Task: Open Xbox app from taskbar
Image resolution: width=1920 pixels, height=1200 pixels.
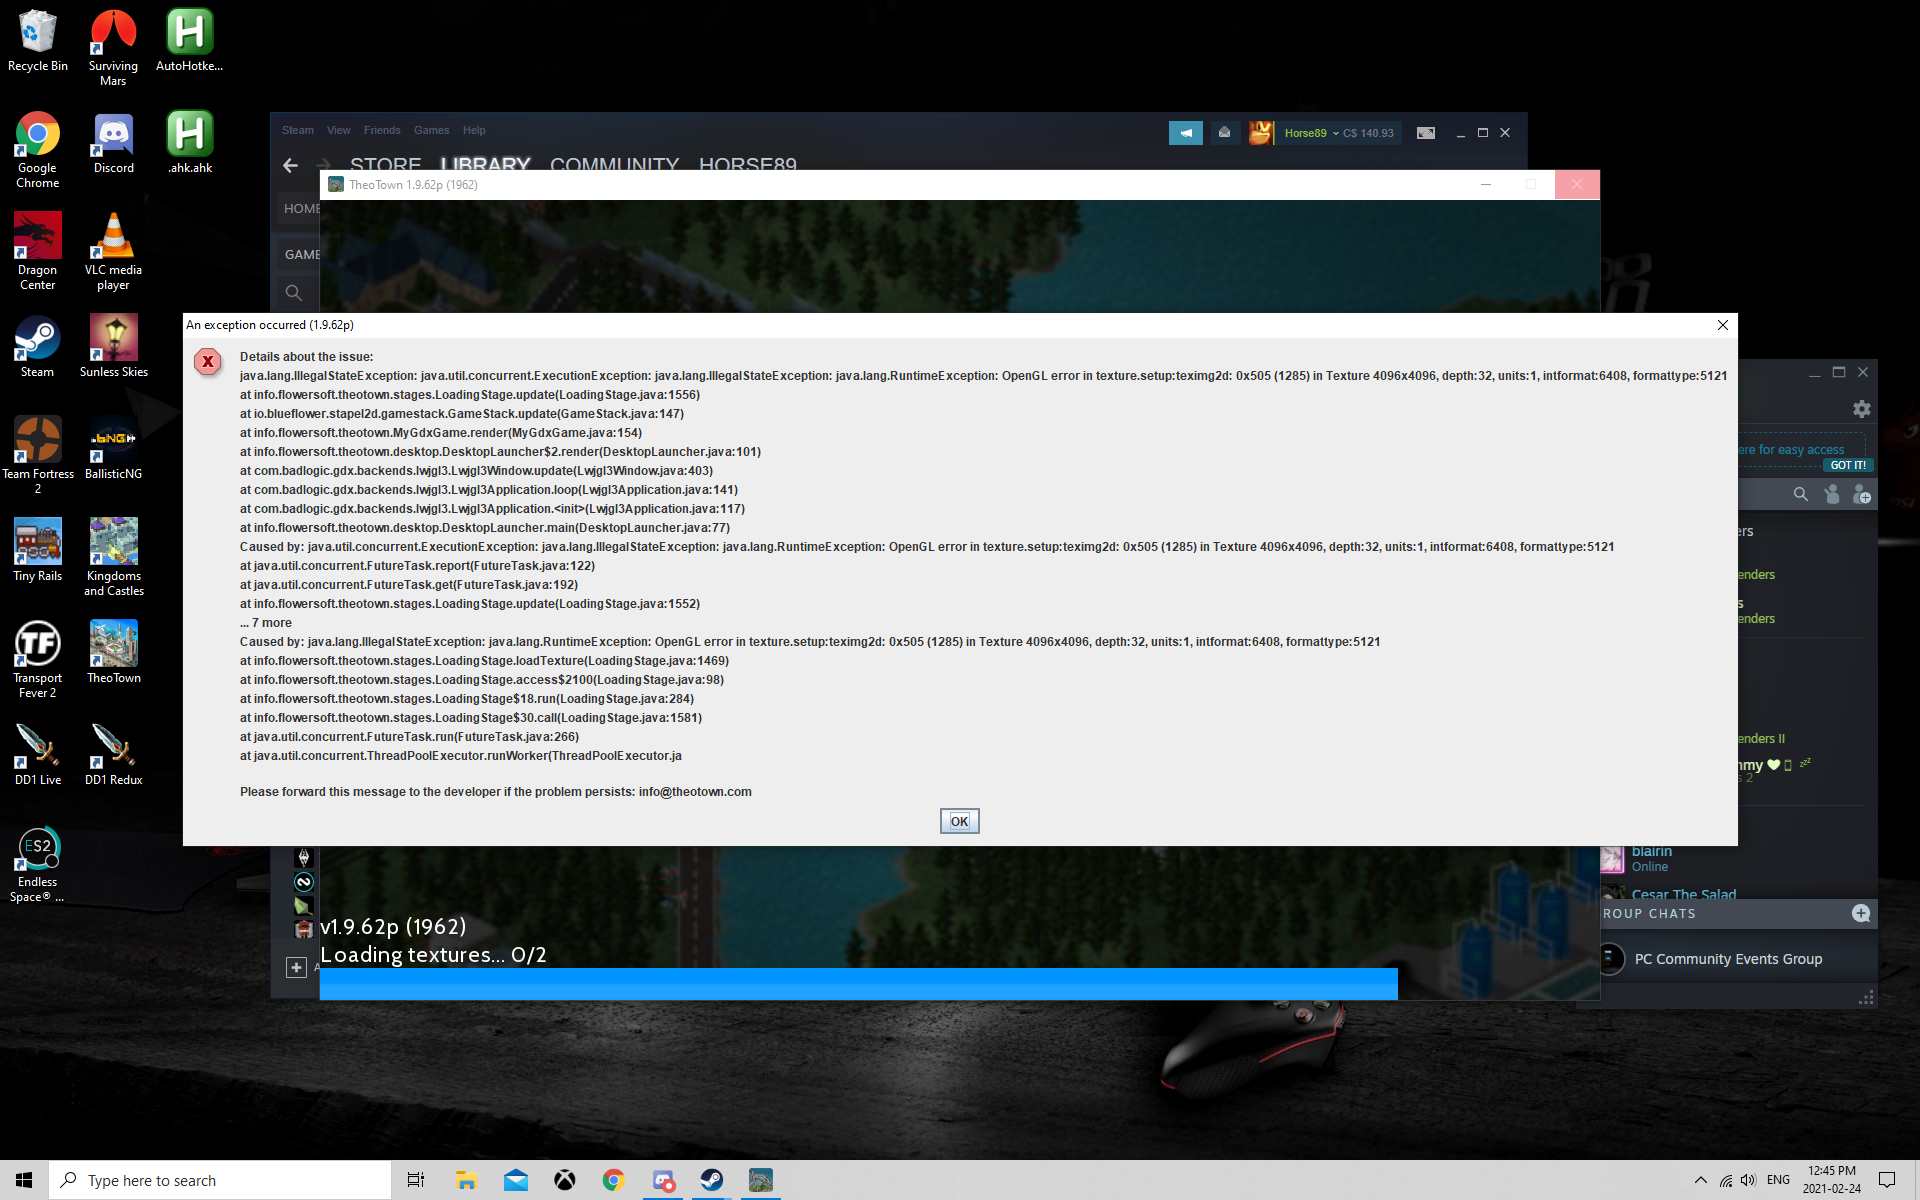Action: [x=565, y=1180]
